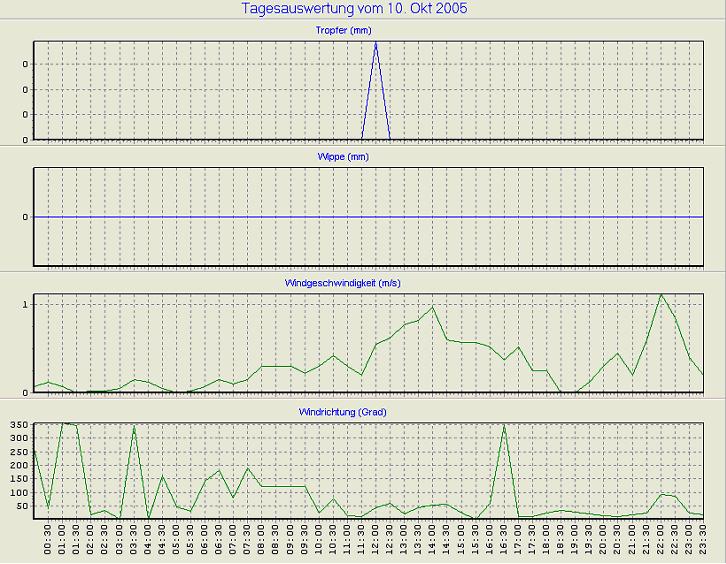Click the 1 label on the Windgeschwindigkeit axis
The image size is (726, 564).
pyautogui.click(x=26, y=304)
